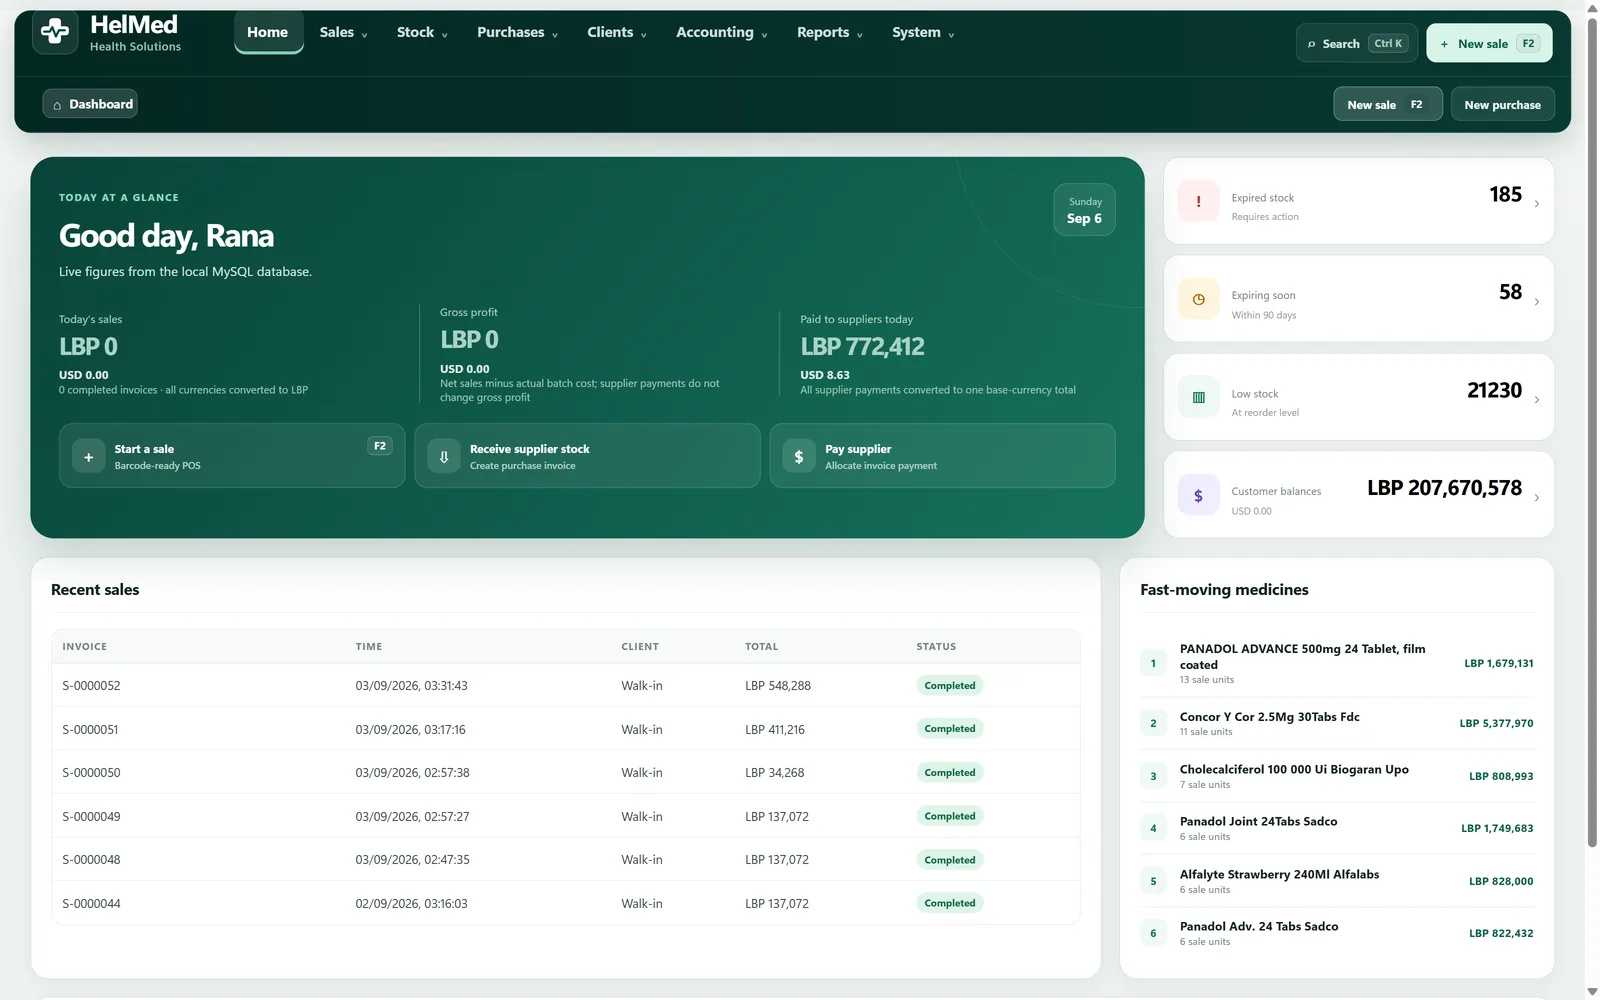This screenshot has width=1600, height=1000.
Task: Open the Customer balances card chevron
Action: (x=1537, y=498)
